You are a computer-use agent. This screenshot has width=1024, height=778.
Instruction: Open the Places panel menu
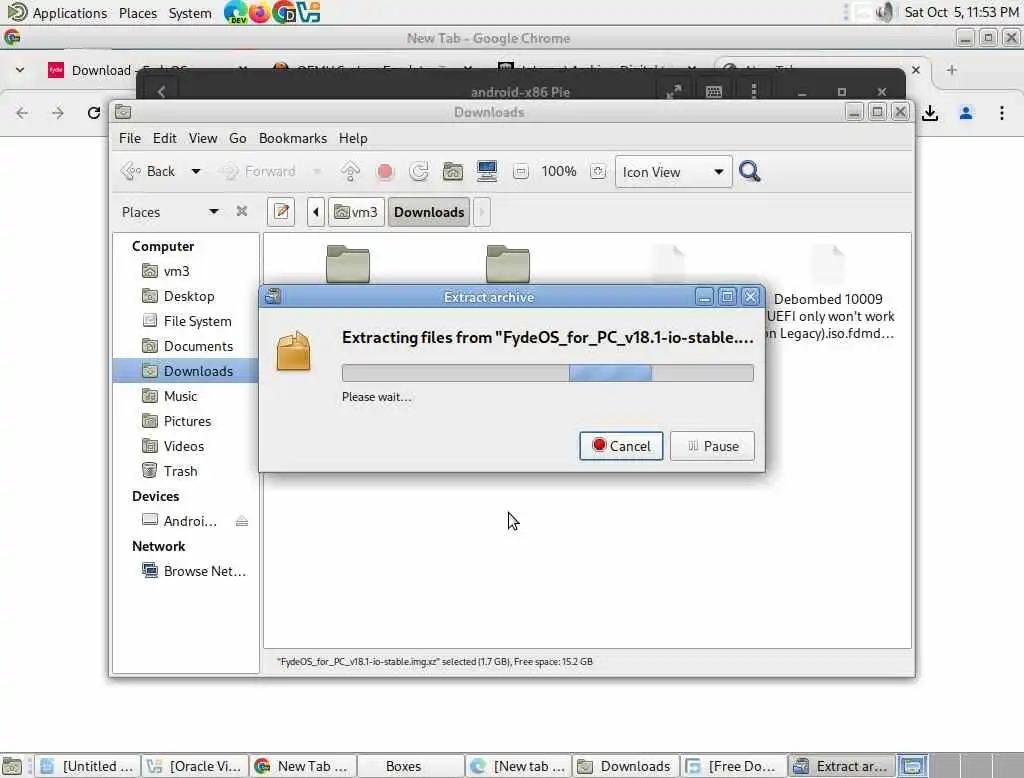tap(138, 13)
